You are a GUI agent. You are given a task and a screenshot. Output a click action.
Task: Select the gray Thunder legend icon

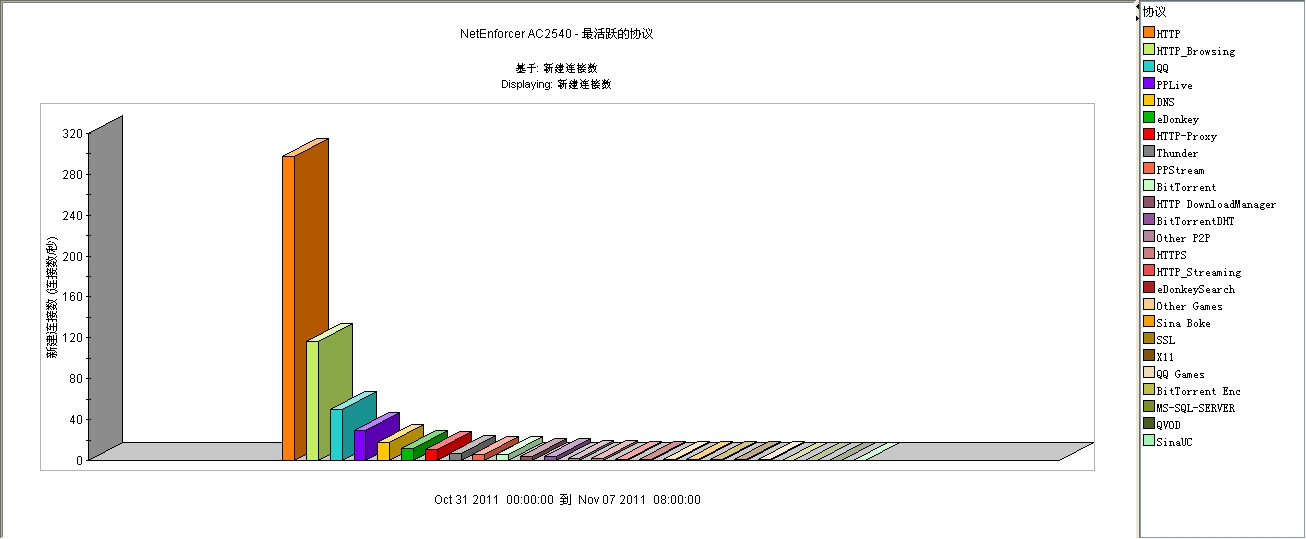(1149, 153)
